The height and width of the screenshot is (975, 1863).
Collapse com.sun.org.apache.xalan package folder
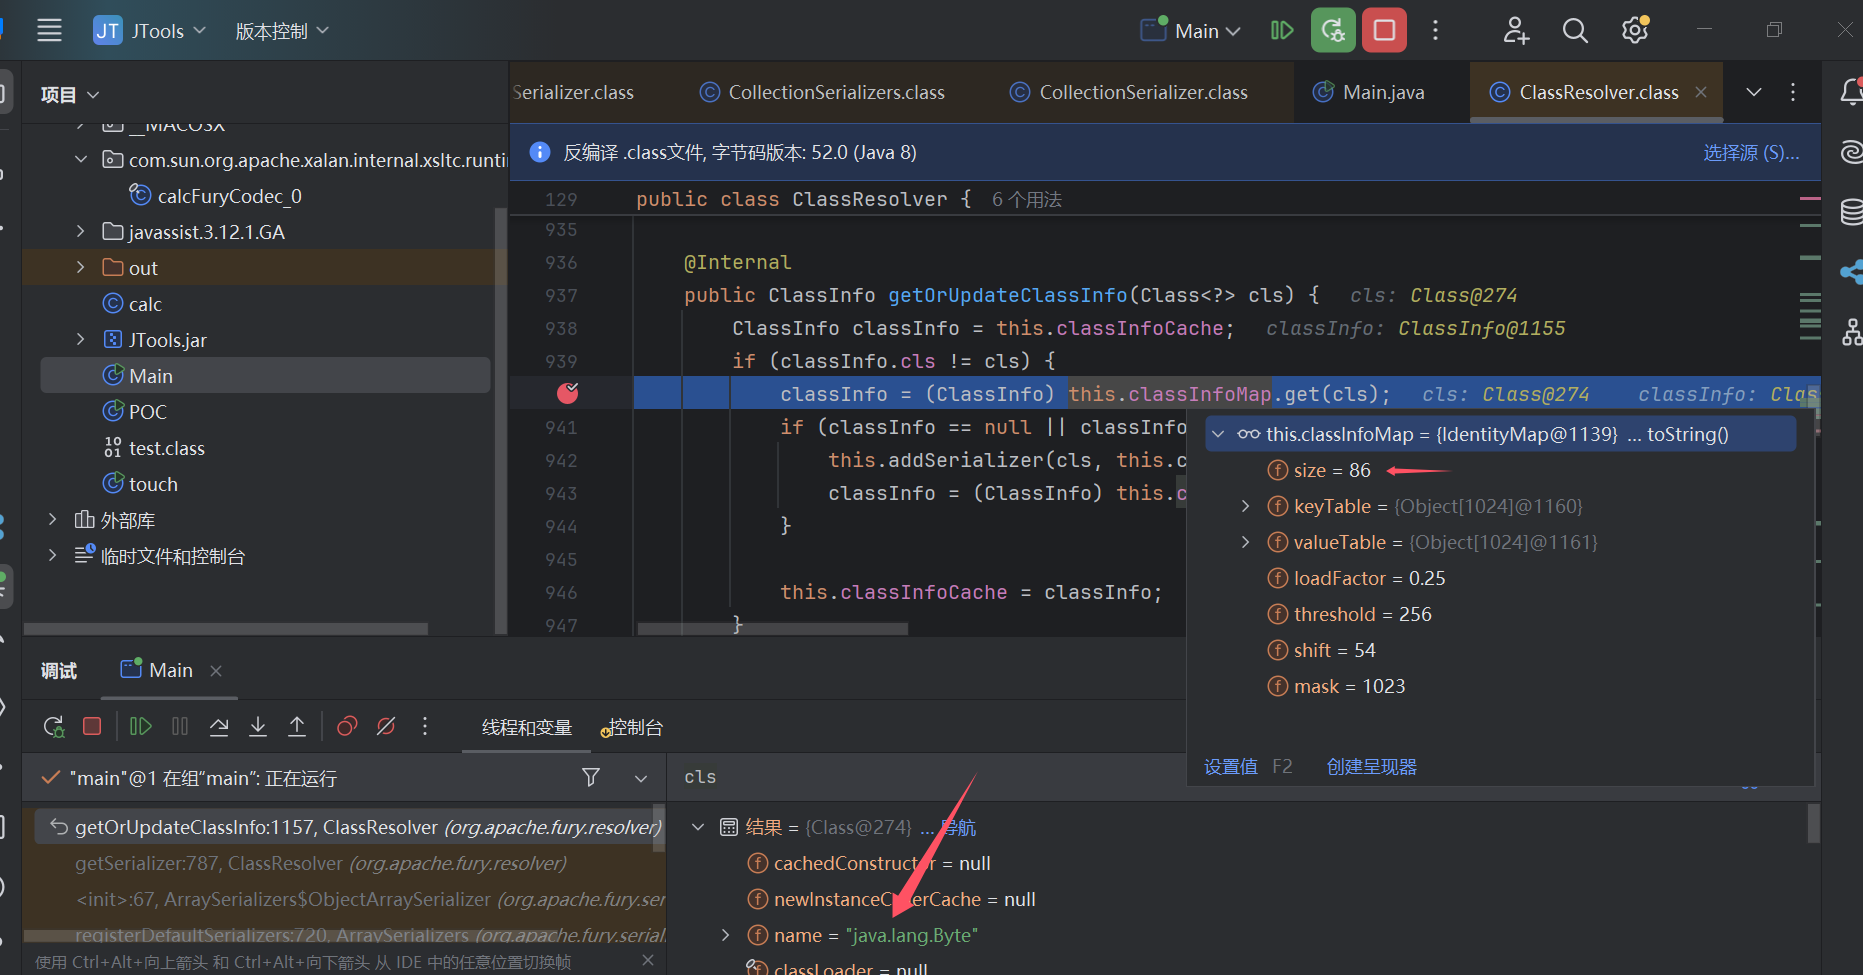click(x=81, y=160)
